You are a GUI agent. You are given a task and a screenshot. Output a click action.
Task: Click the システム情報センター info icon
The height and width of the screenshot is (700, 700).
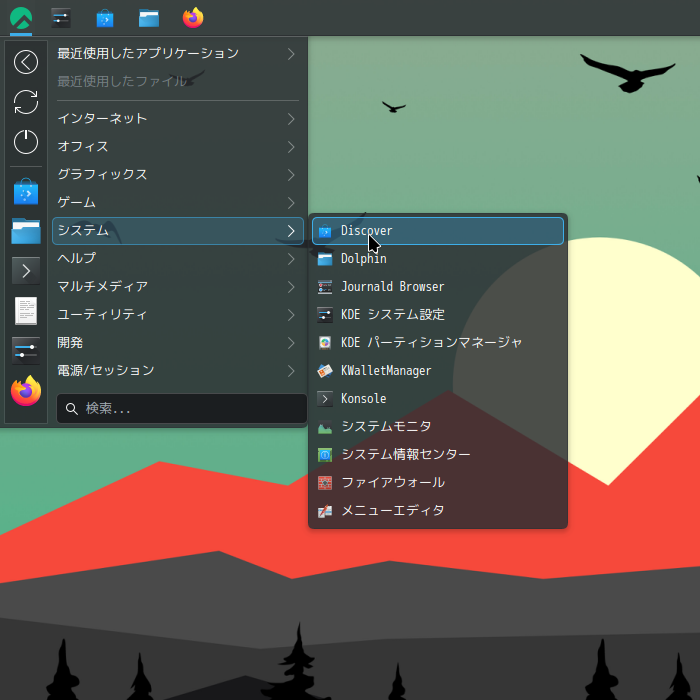click(x=325, y=455)
